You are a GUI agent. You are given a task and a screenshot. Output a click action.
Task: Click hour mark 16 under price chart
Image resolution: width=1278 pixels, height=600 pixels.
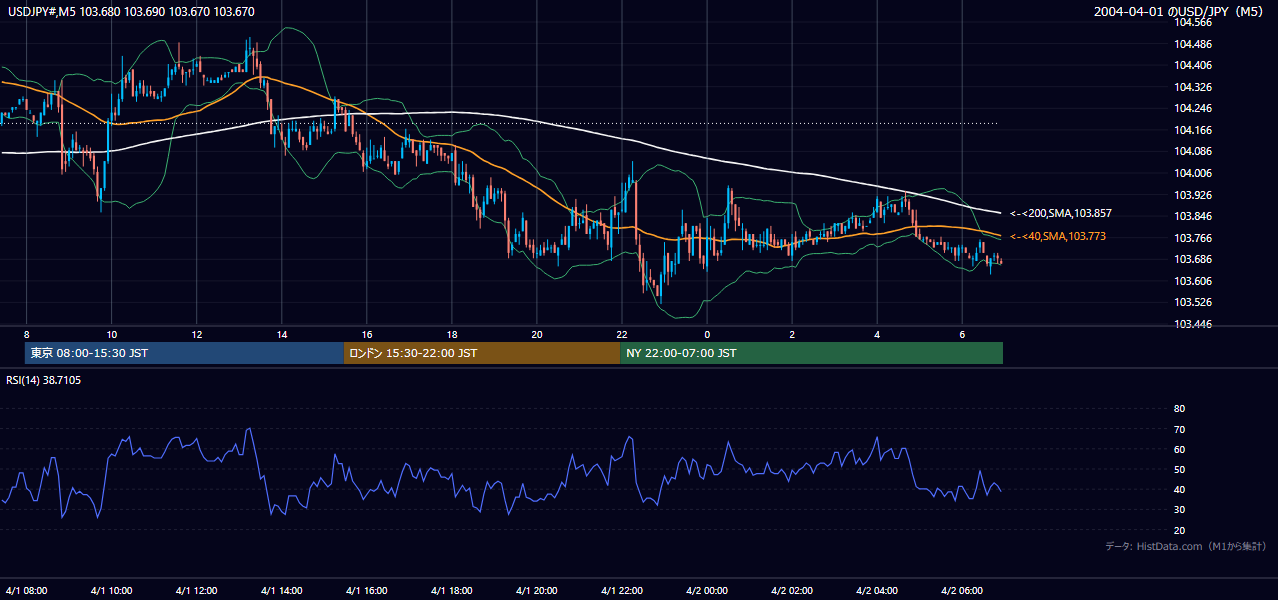[367, 334]
